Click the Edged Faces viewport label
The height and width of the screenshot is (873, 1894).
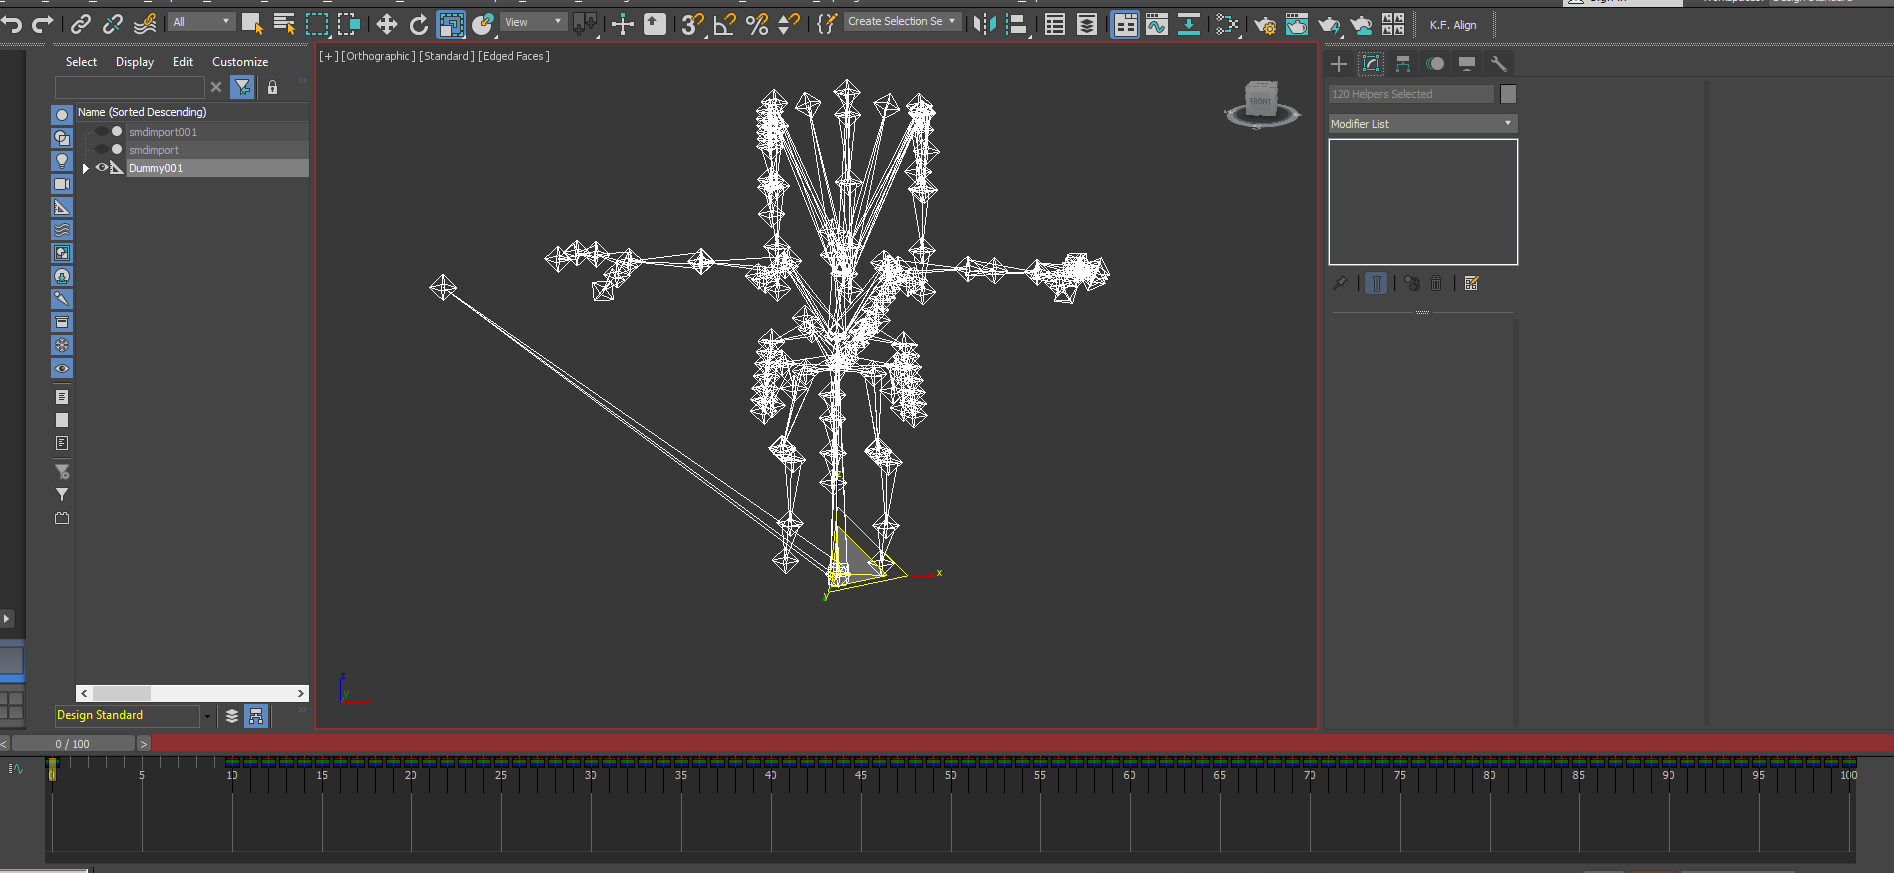pos(514,56)
